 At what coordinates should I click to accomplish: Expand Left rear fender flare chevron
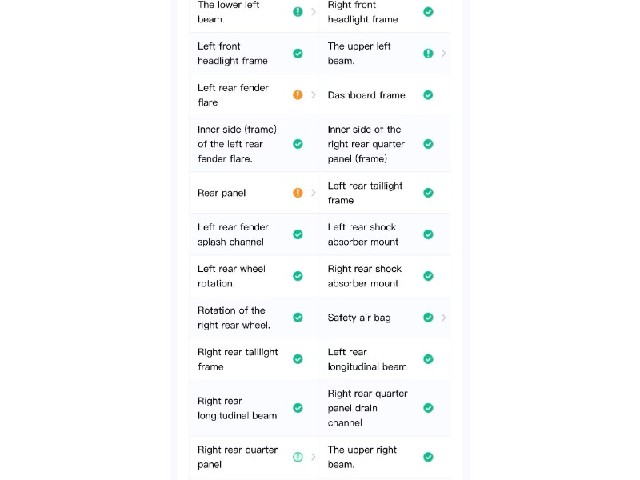coord(313,95)
